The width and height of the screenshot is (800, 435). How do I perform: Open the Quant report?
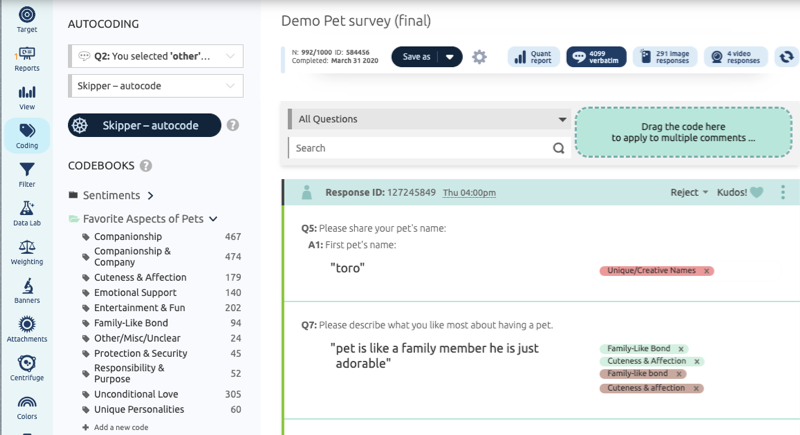(x=534, y=57)
